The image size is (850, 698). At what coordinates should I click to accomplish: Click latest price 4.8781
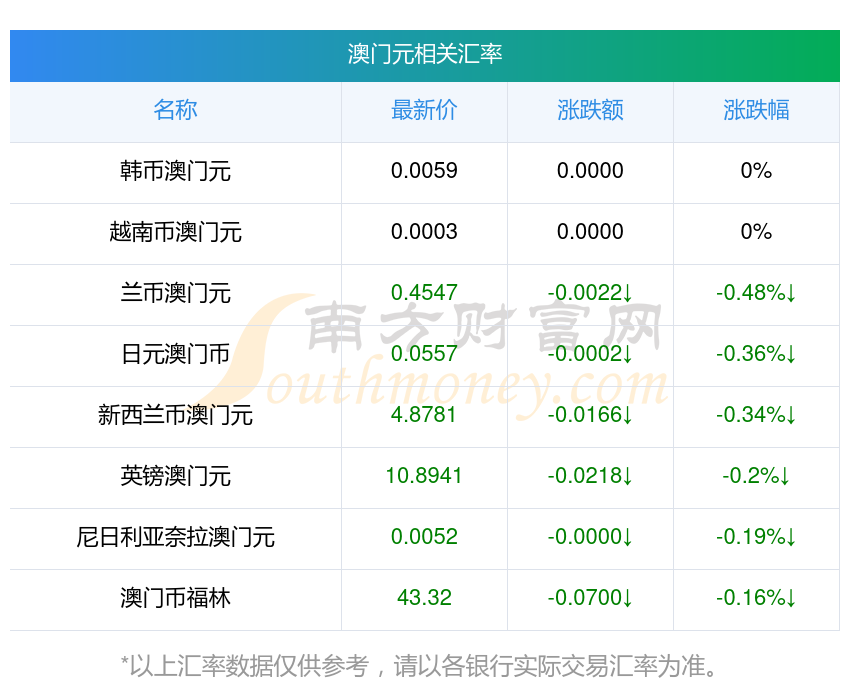pyautogui.click(x=424, y=415)
